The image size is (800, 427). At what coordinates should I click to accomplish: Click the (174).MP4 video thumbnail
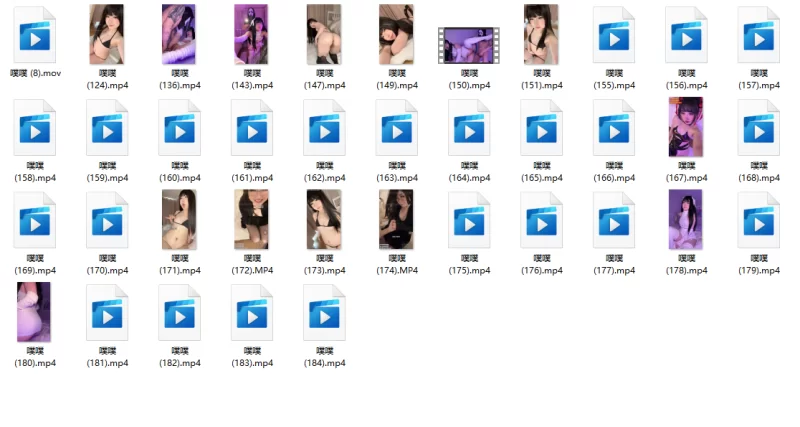click(396, 219)
